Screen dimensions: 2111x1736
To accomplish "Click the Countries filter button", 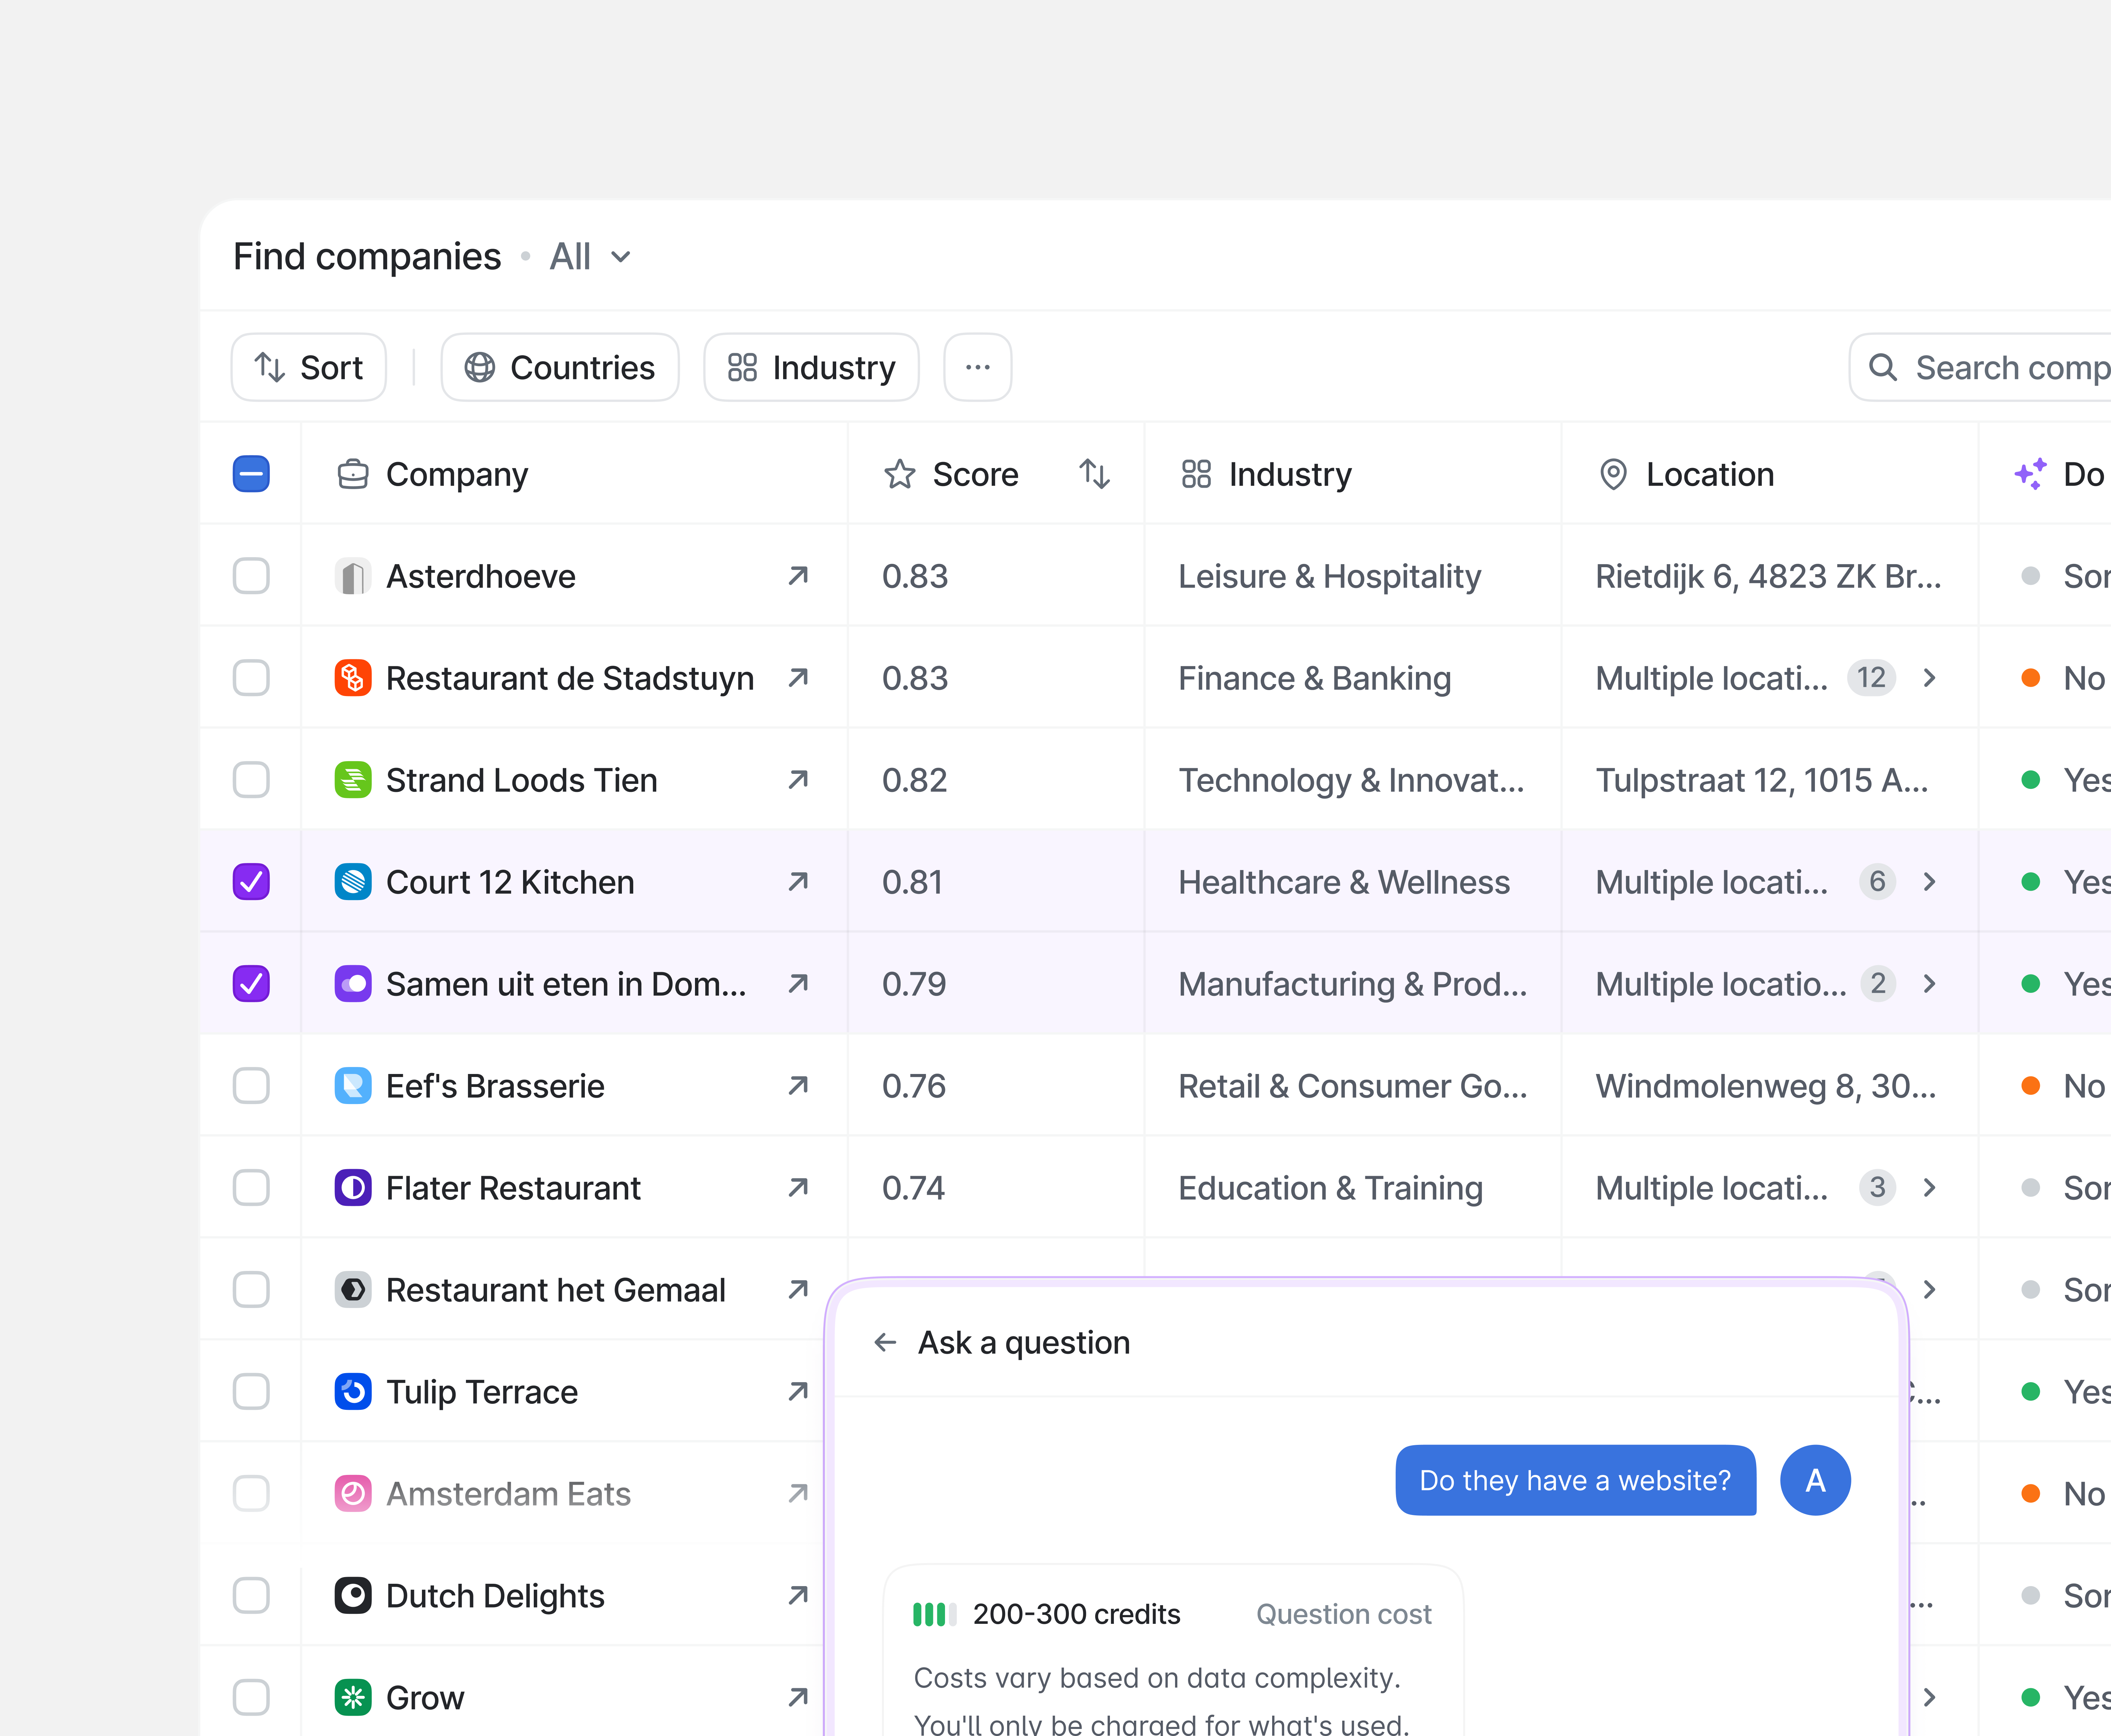I will tap(560, 367).
